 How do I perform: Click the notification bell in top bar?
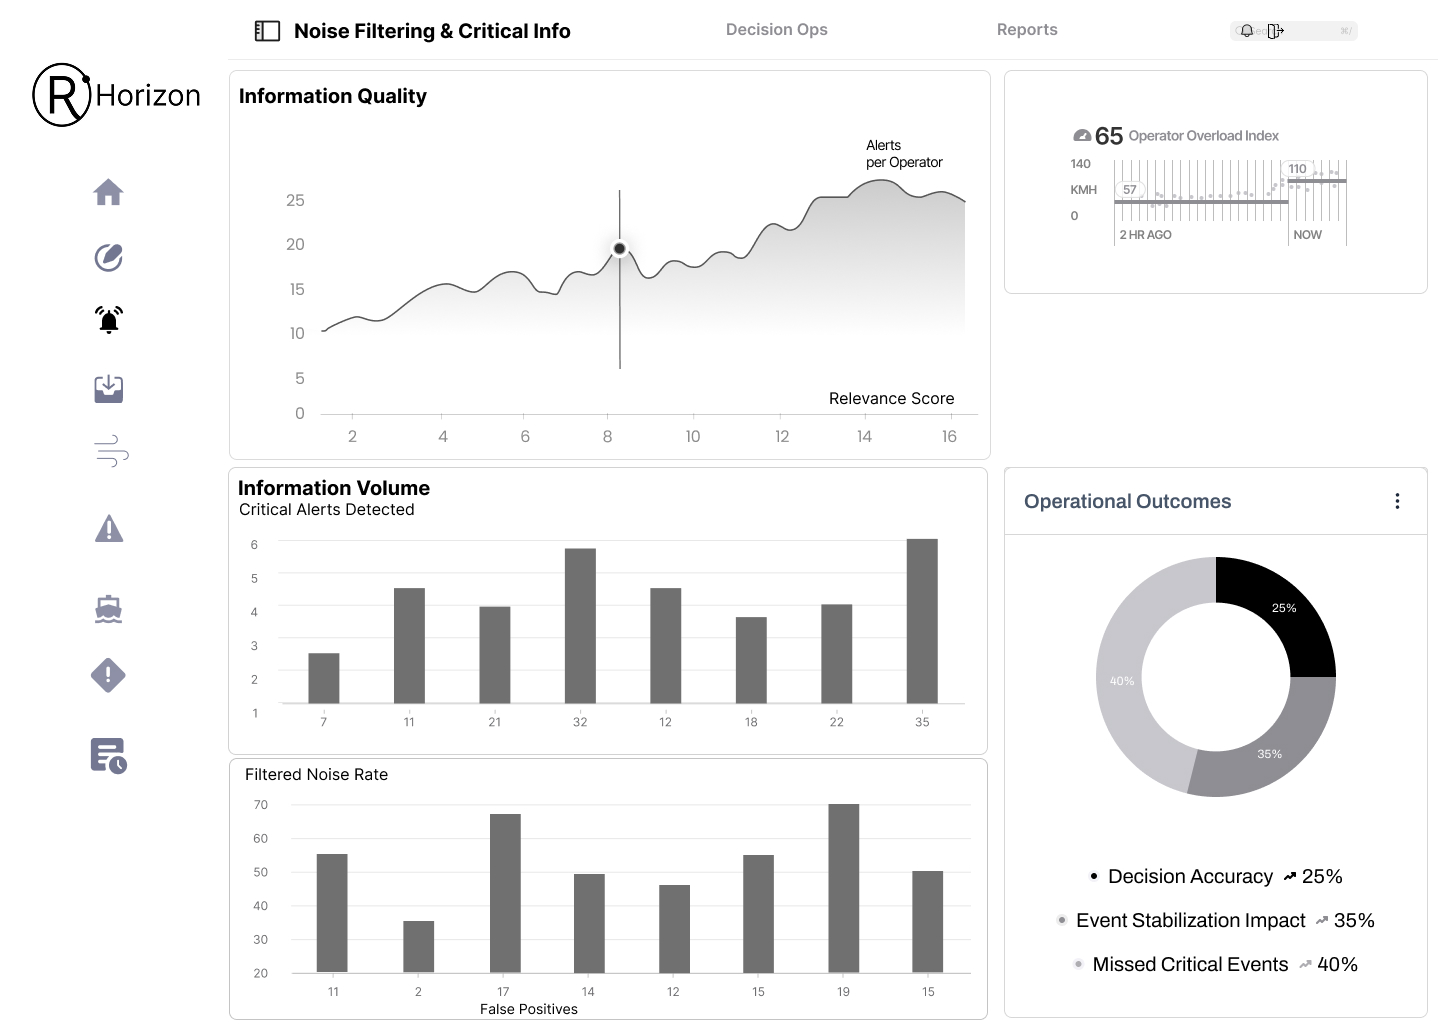click(x=1246, y=31)
